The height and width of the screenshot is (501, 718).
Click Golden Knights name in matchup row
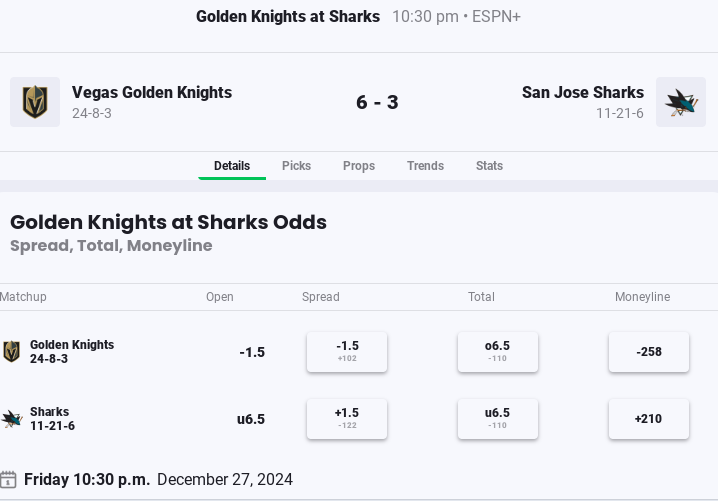point(72,344)
